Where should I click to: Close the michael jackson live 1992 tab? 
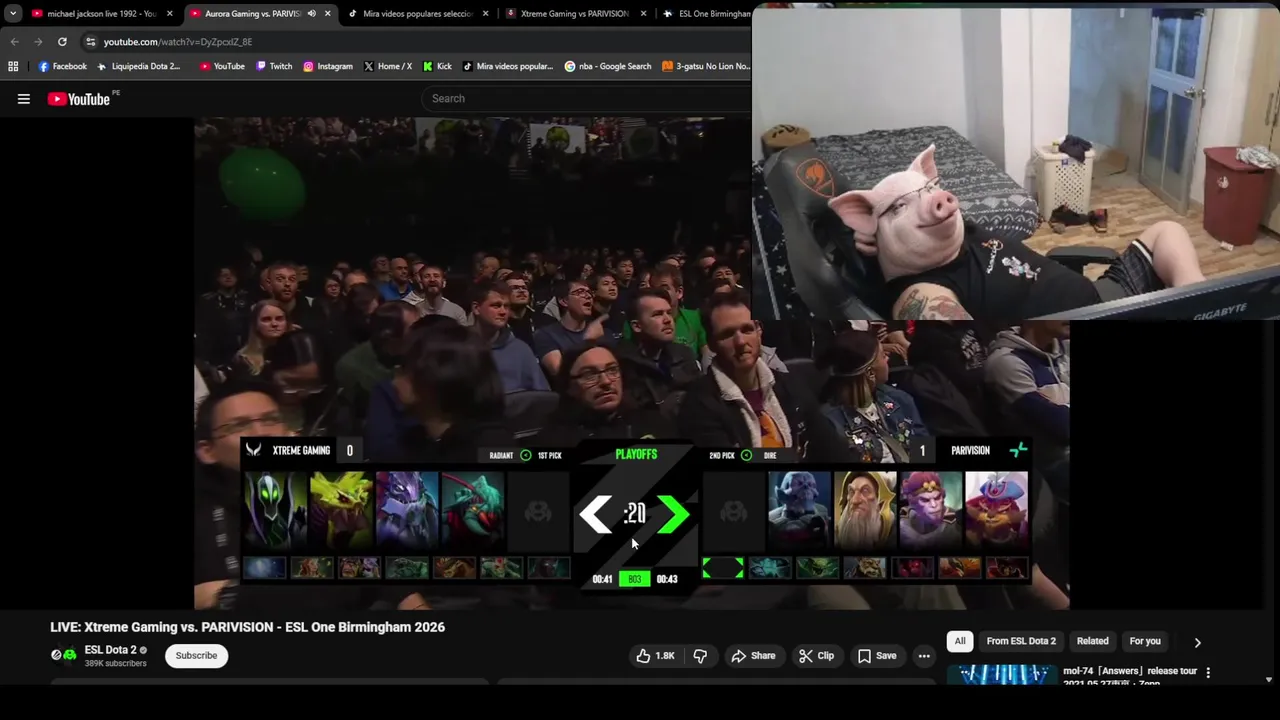pyautogui.click(x=170, y=14)
